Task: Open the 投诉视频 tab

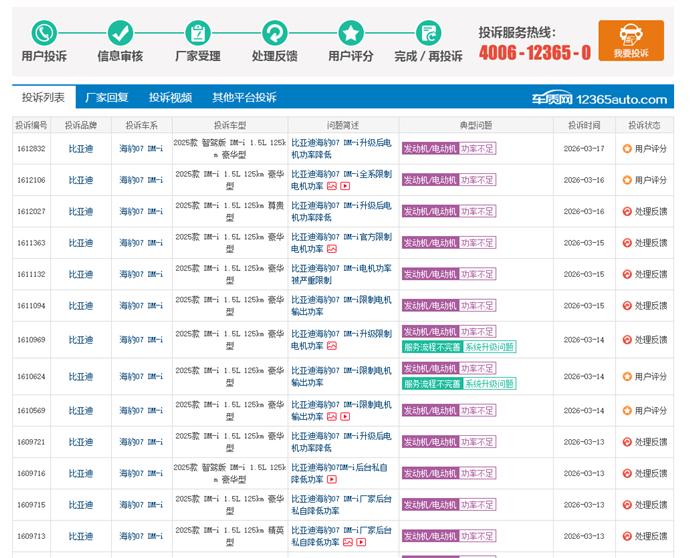Action: (170, 98)
